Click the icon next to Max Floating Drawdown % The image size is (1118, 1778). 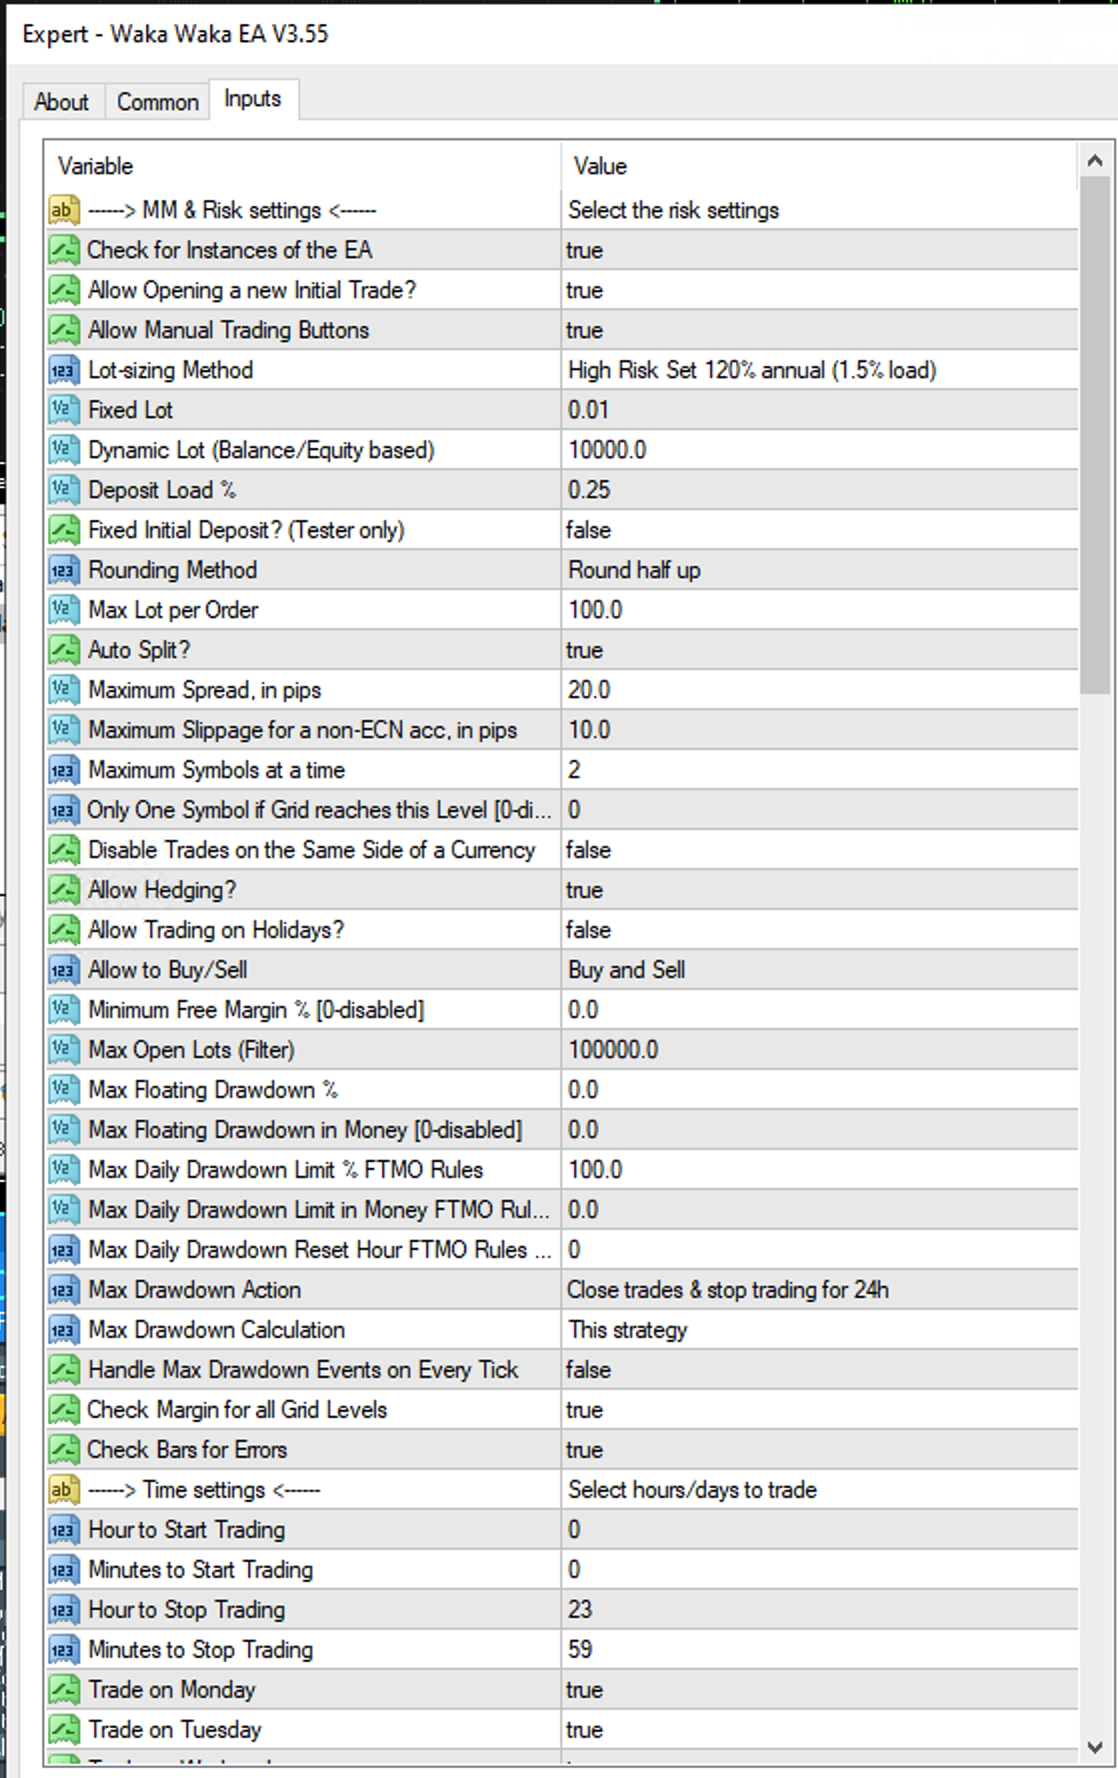click(63, 1090)
